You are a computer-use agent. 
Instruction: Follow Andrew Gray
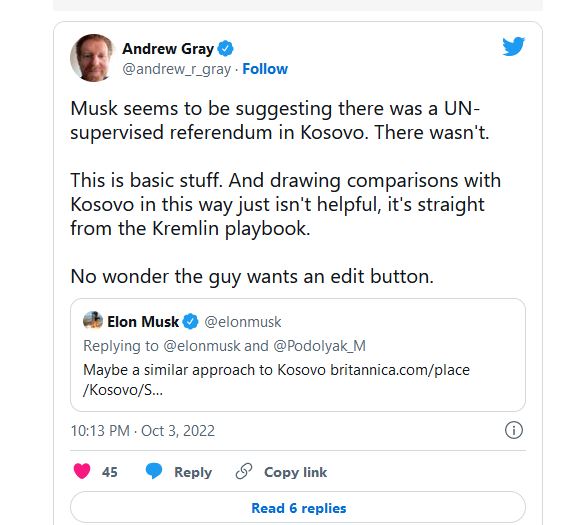265,69
